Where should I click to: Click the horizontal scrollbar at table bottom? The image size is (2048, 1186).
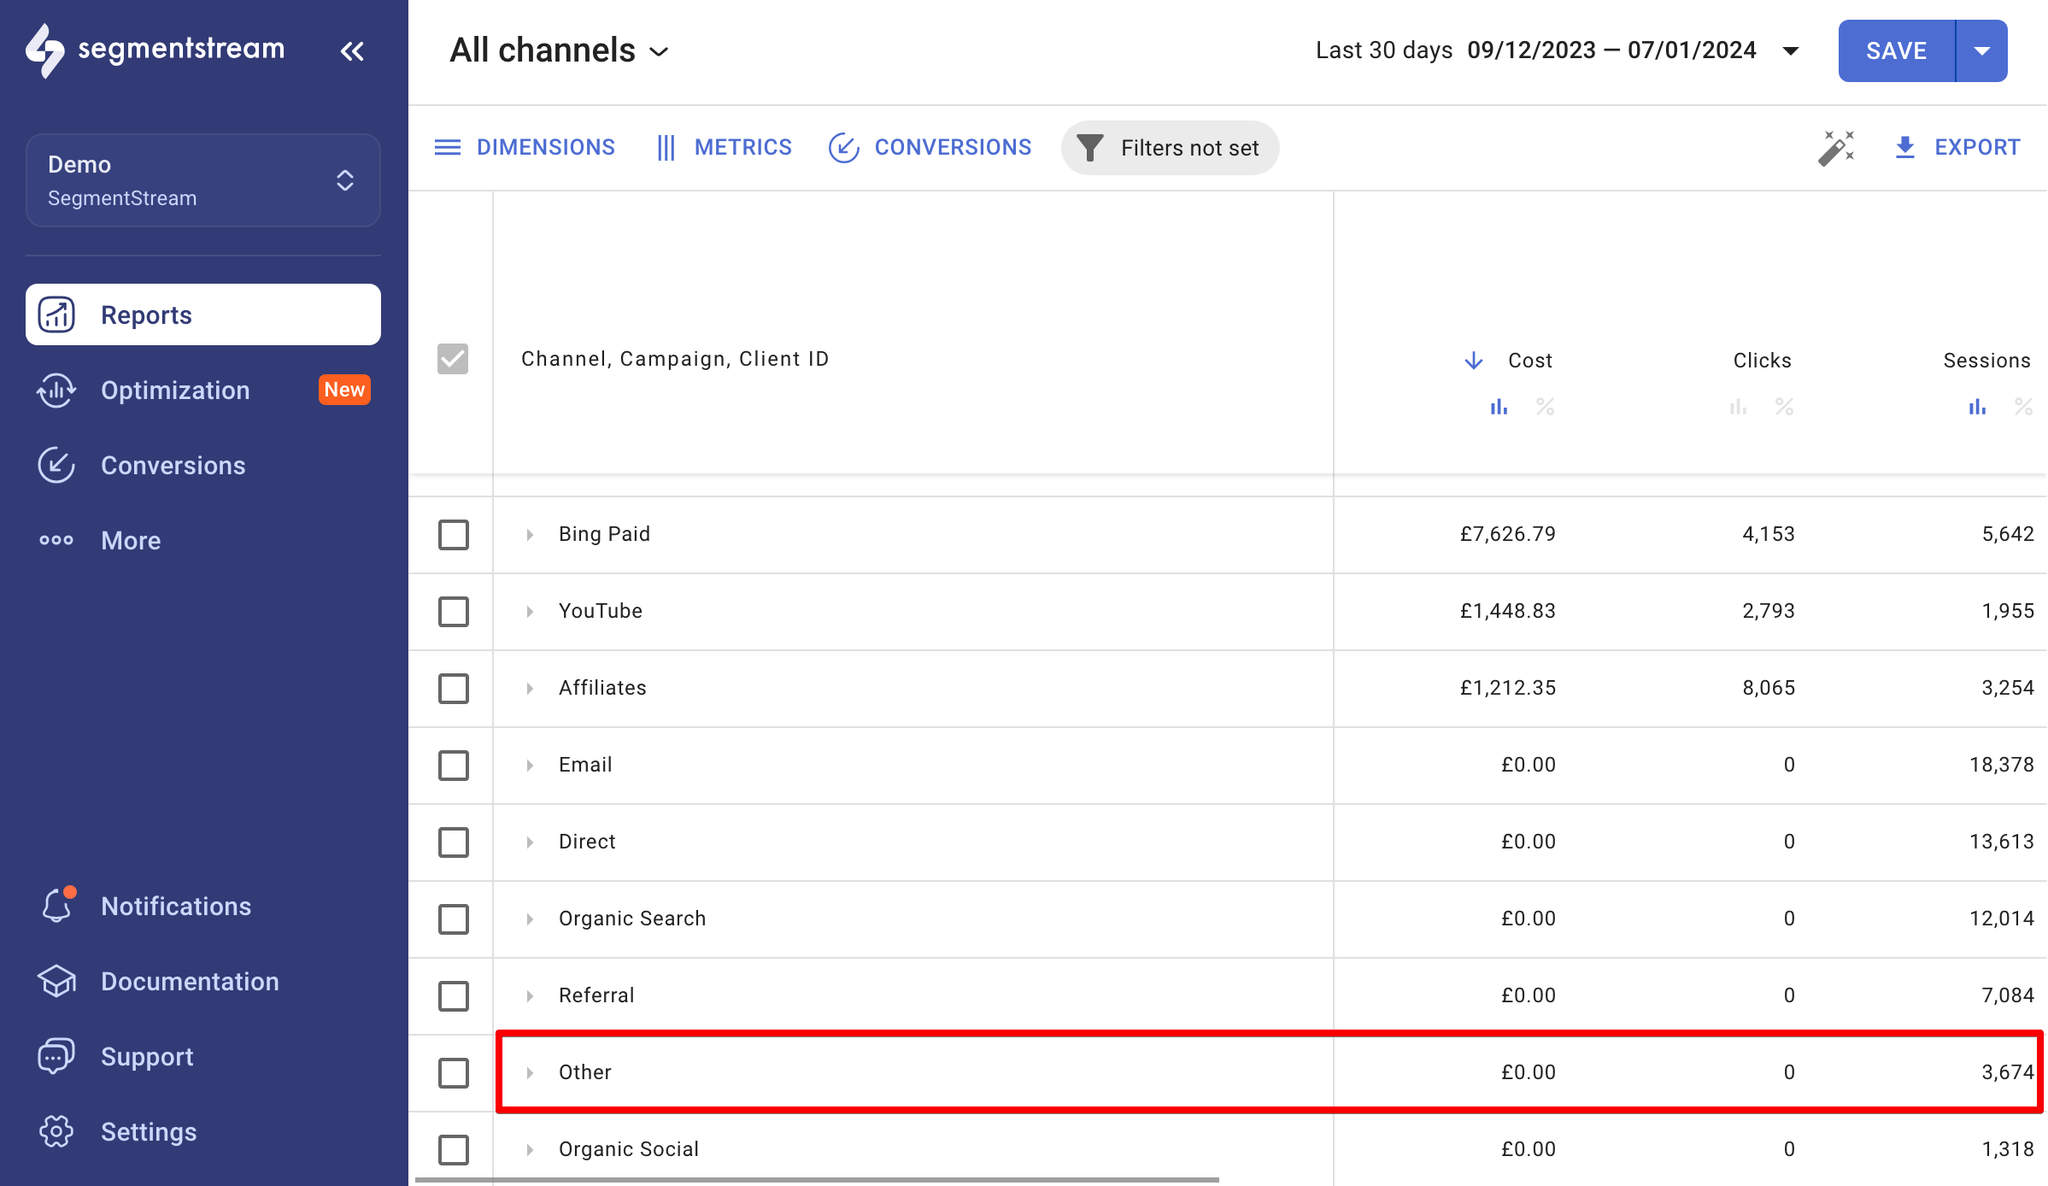[817, 1180]
